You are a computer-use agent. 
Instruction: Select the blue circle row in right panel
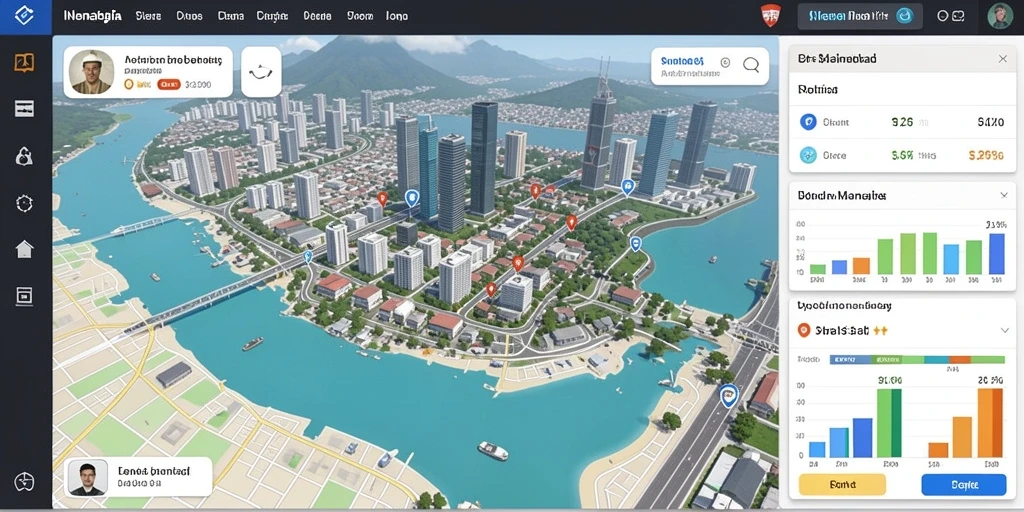pos(903,121)
